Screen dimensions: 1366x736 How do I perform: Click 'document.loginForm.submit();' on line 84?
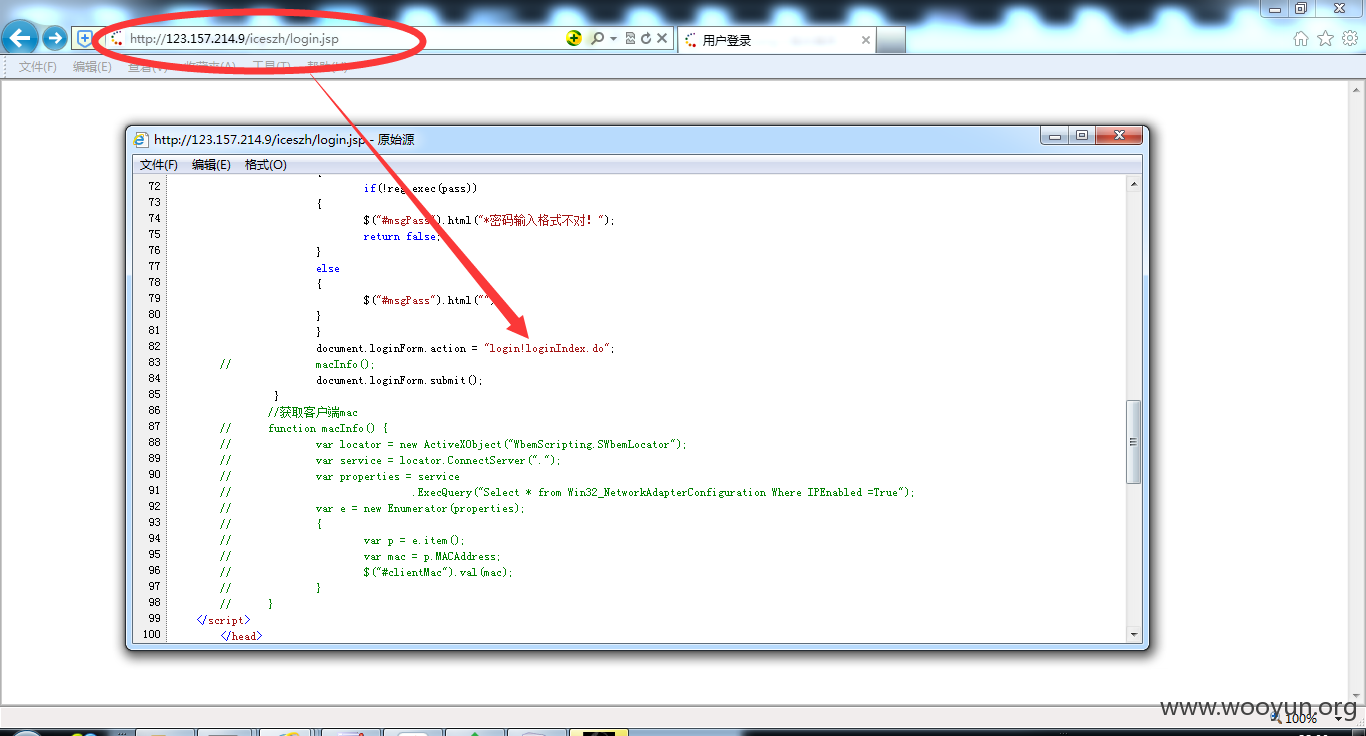[399, 380]
